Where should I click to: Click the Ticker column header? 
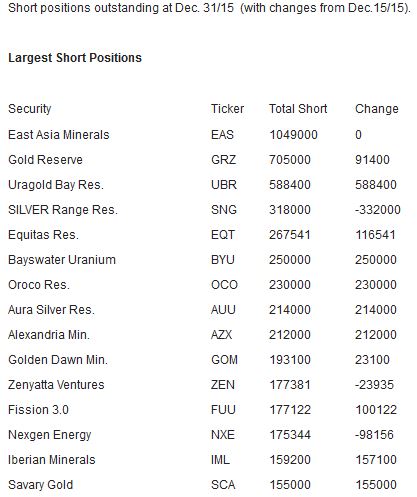click(x=227, y=109)
